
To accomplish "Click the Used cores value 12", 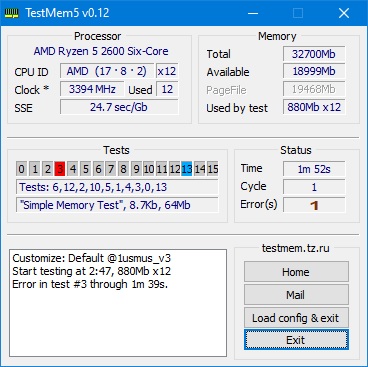I will click(167, 89).
